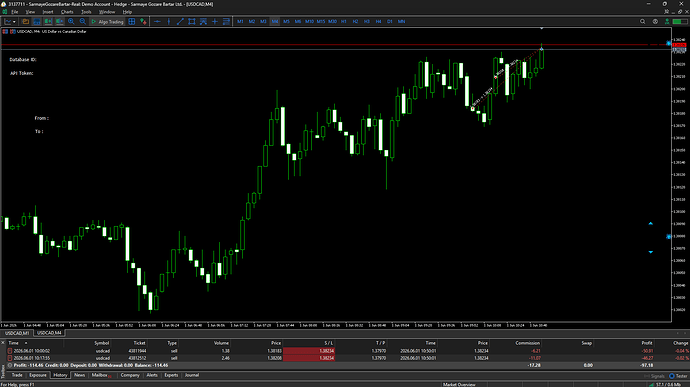Click the Tester button in status area

[678, 376]
